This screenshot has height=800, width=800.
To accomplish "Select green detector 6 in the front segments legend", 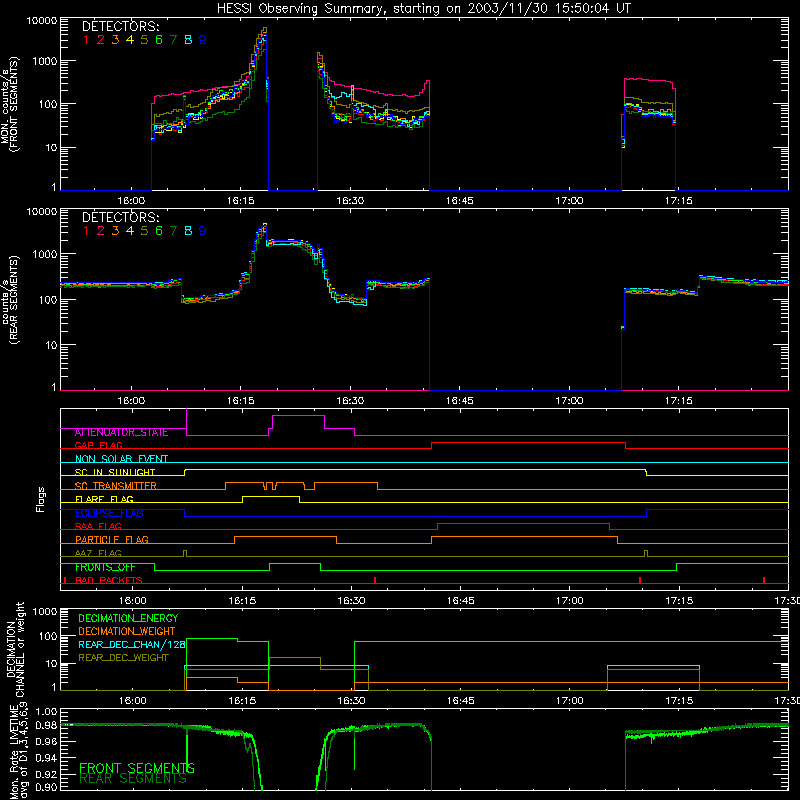I will (x=159, y=39).
